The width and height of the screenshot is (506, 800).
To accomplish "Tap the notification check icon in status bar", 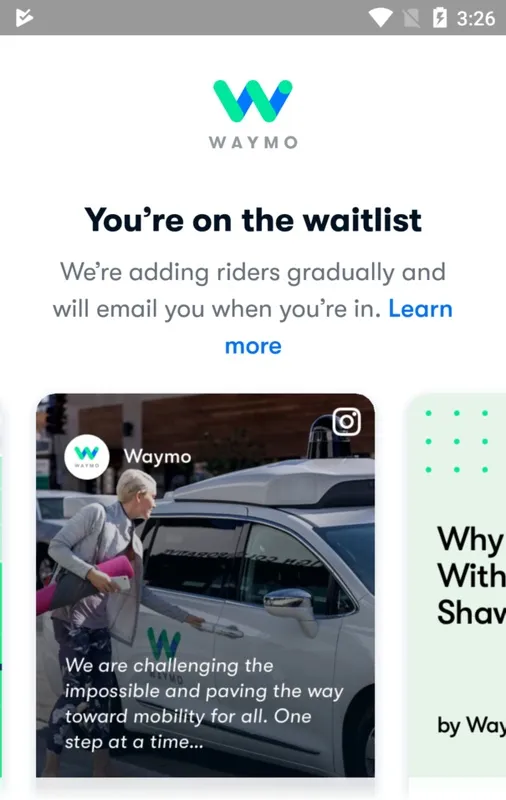I will 24,18.
